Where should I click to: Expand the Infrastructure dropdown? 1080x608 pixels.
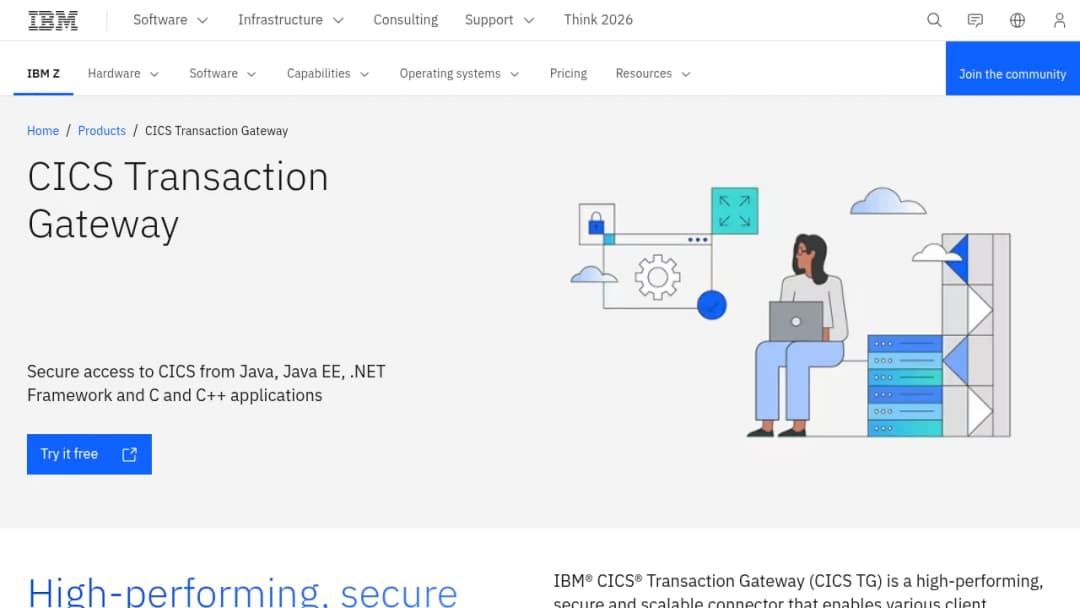pyautogui.click(x=291, y=20)
